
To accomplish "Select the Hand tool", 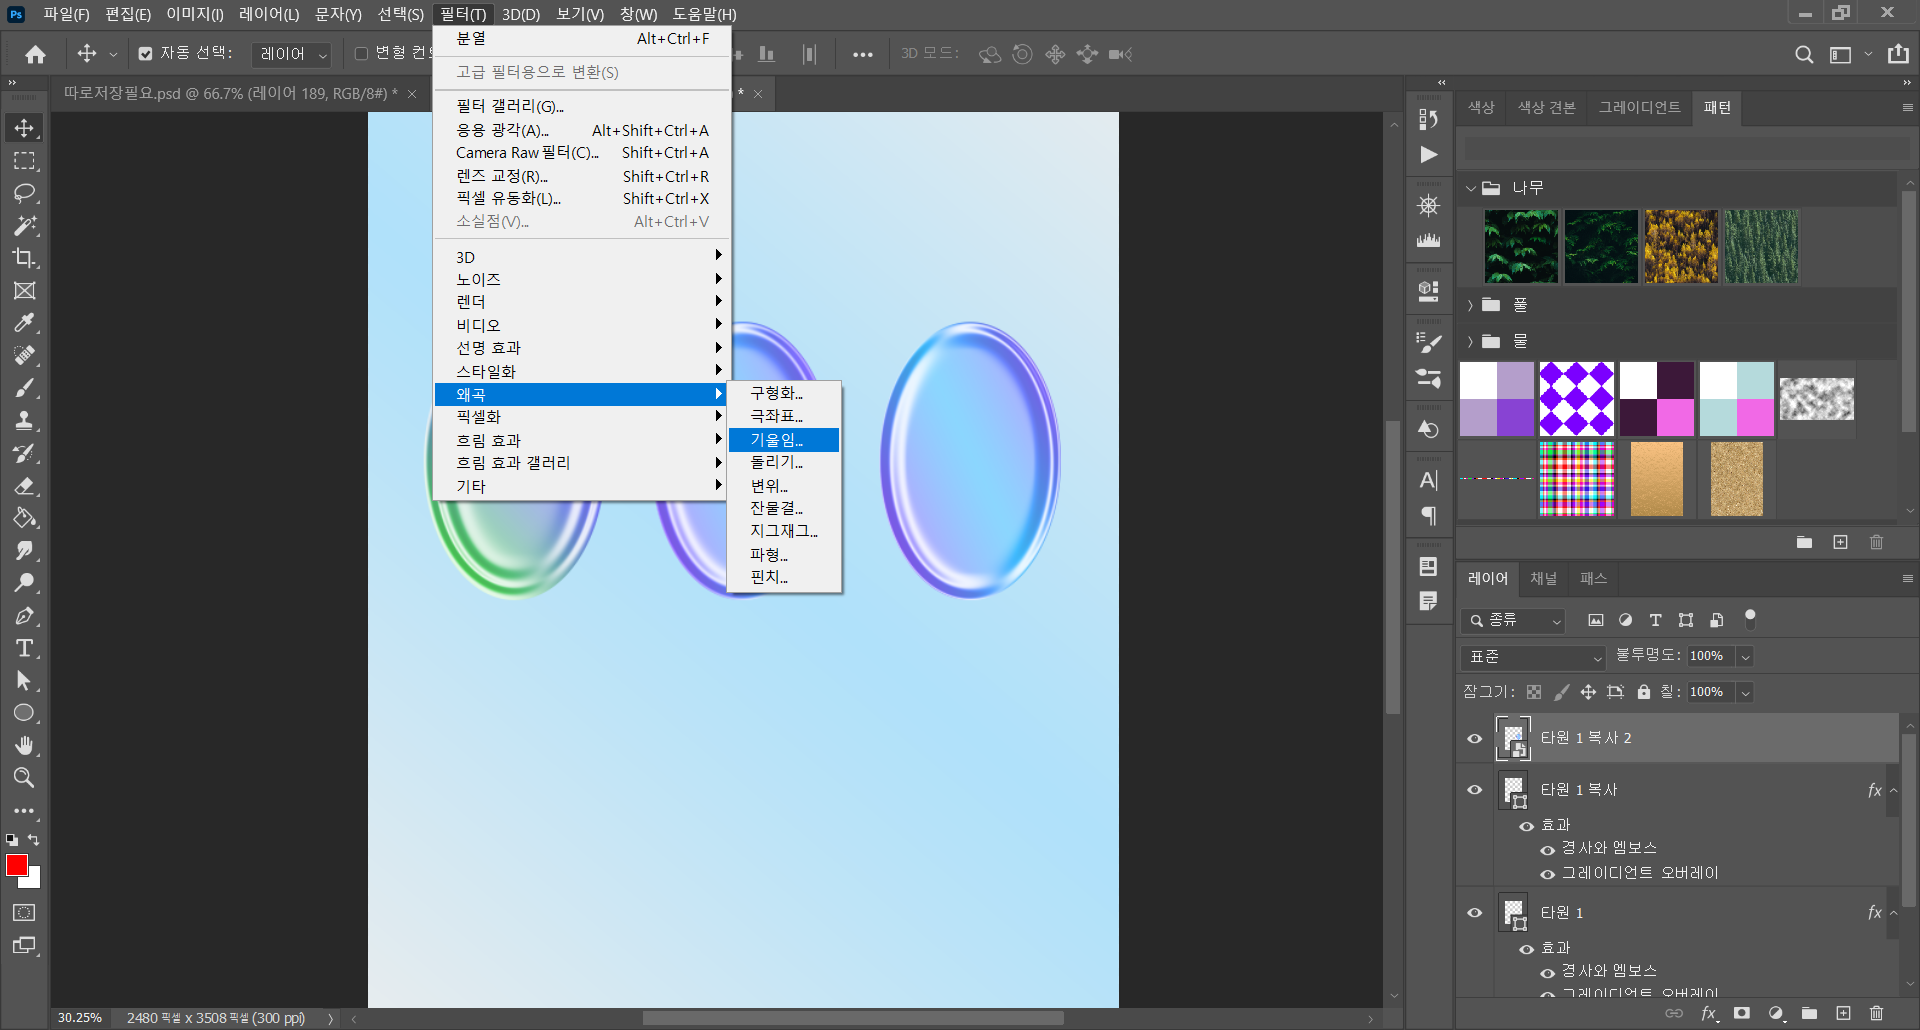I will (x=24, y=746).
